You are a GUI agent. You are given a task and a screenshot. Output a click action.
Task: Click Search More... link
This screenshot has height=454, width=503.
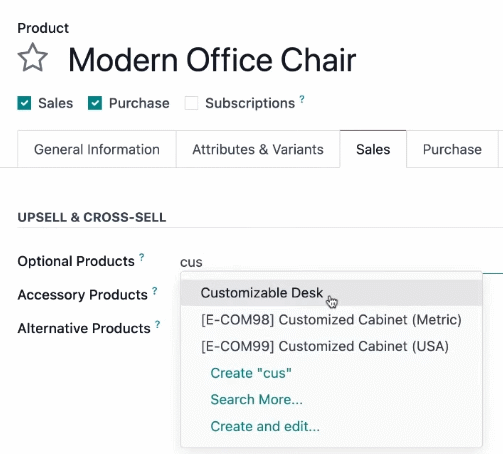pos(257,400)
